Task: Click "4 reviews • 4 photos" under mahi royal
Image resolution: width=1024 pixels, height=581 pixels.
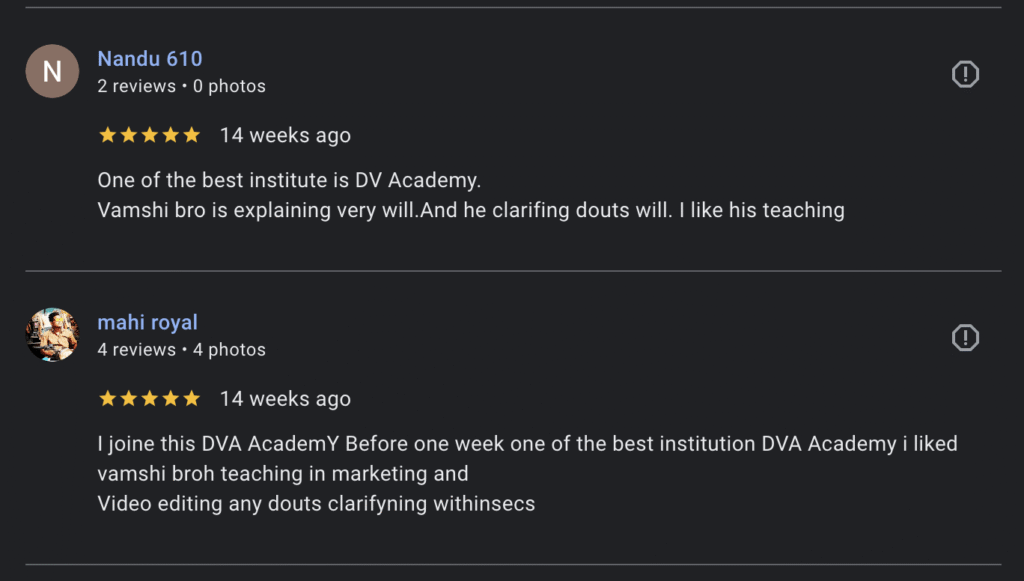Action: 181,350
